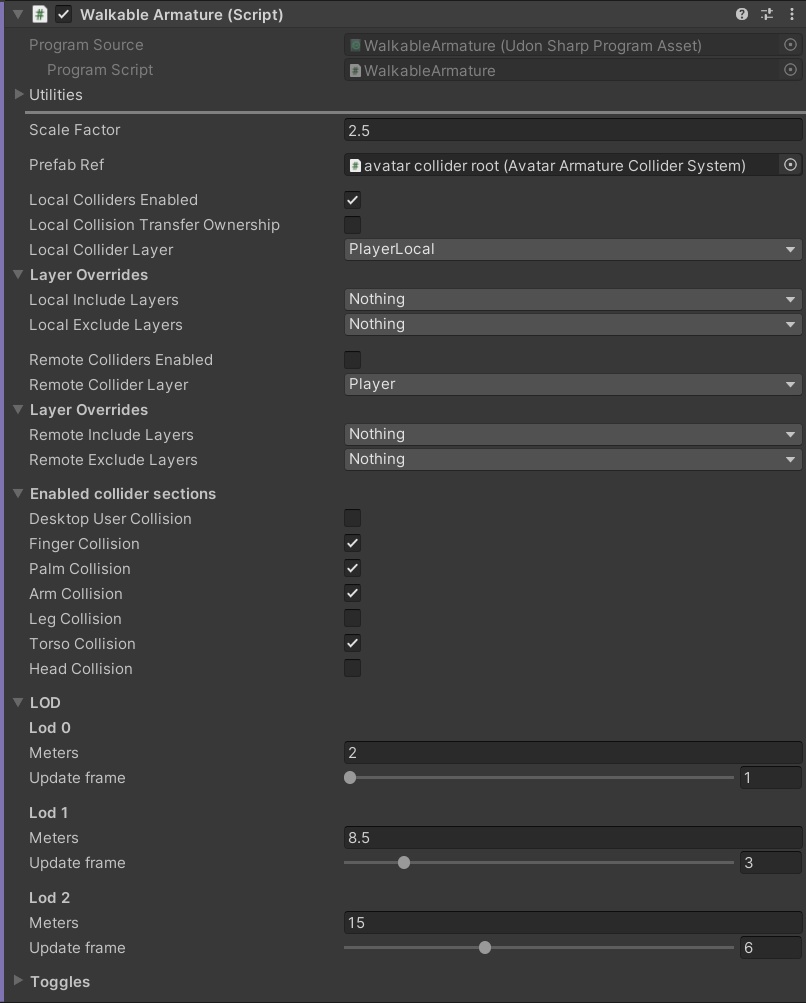
Task: Click the Lod 1 Update frame slider handle
Action: (x=403, y=862)
